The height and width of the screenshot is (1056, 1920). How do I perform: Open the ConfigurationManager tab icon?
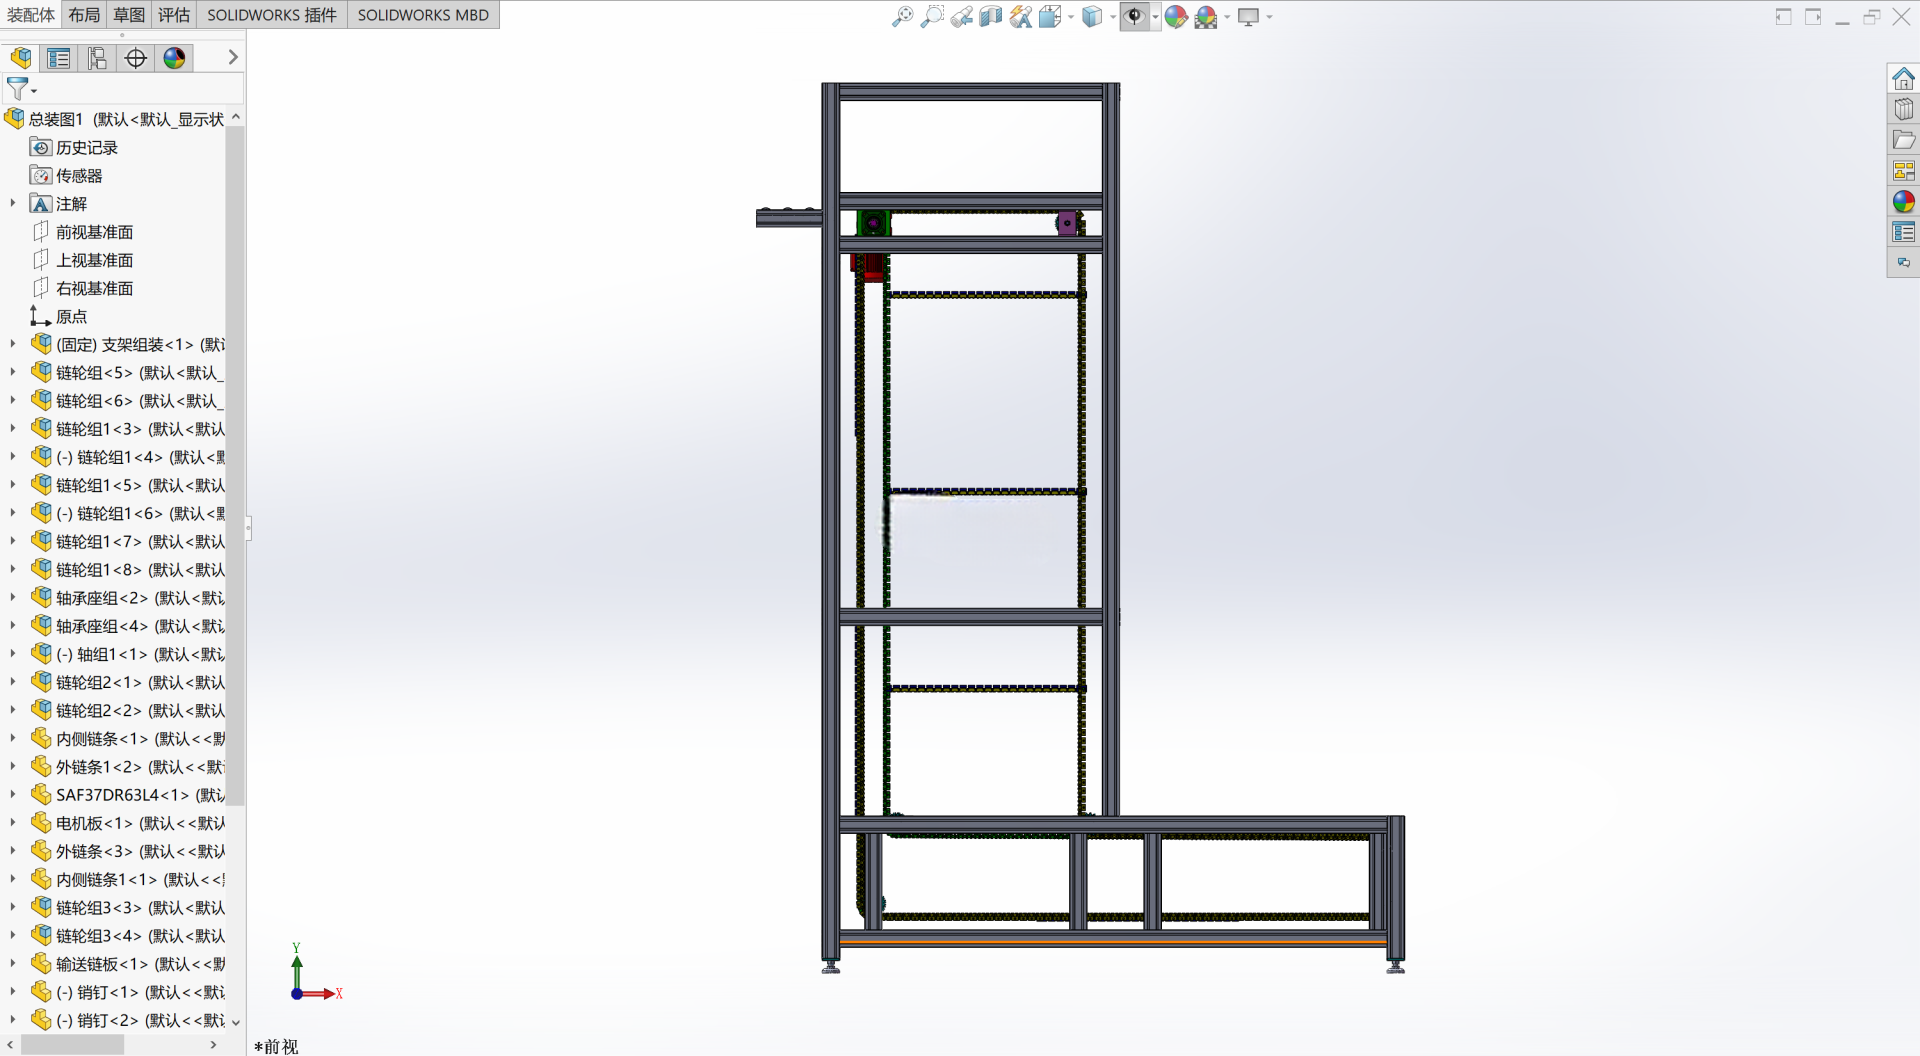(97, 58)
